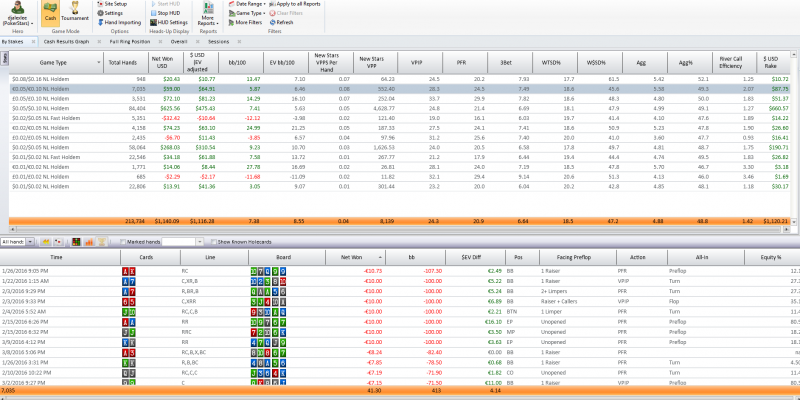Click the card/dice icon in hands toolbar

(59, 241)
